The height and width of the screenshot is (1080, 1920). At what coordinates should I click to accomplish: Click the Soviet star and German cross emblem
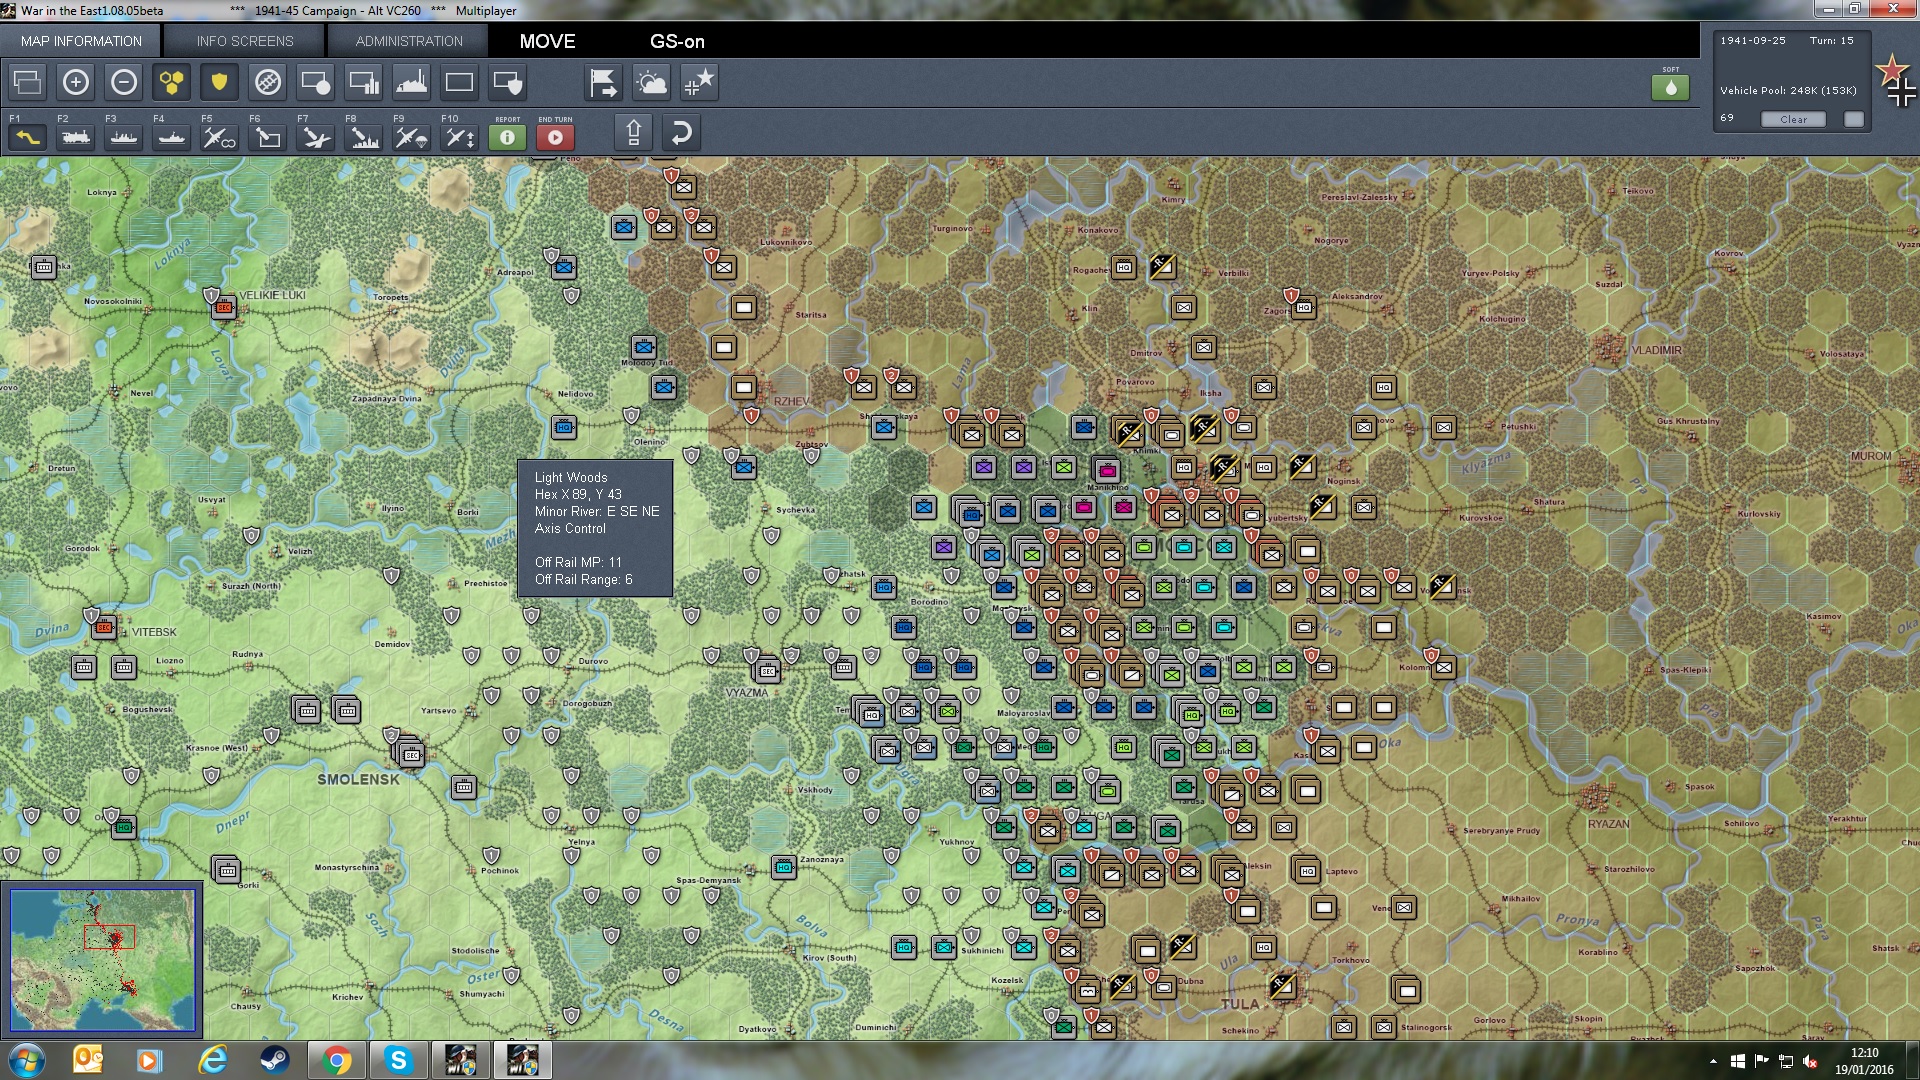pos(1896,80)
